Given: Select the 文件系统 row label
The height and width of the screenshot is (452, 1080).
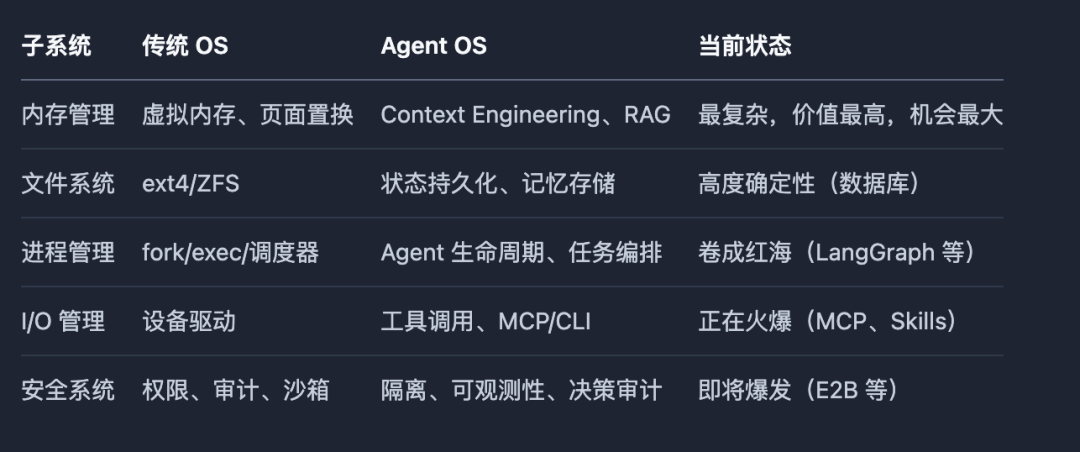Looking at the screenshot, I should (68, 183).
